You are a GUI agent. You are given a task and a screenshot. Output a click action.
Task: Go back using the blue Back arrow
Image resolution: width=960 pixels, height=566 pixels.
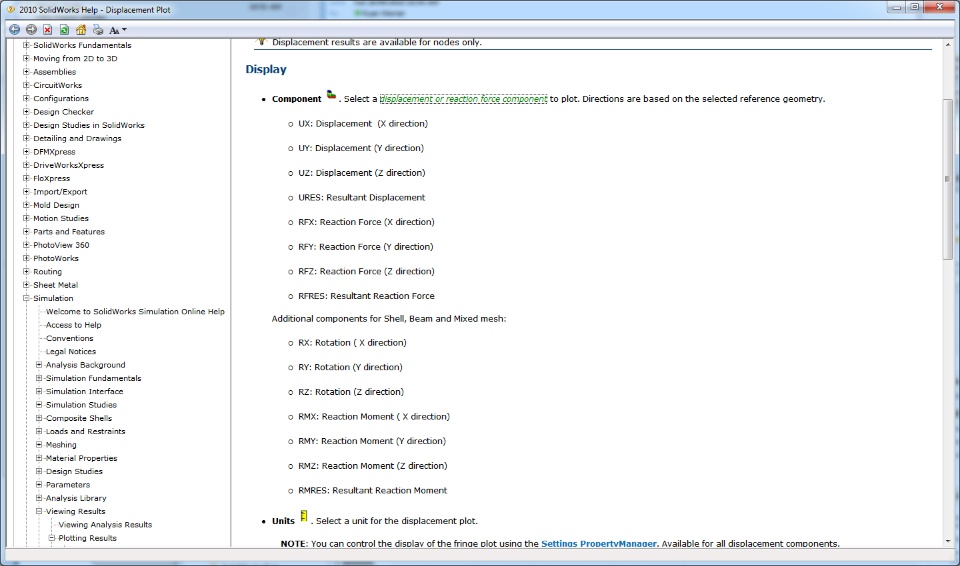point(15,29)
